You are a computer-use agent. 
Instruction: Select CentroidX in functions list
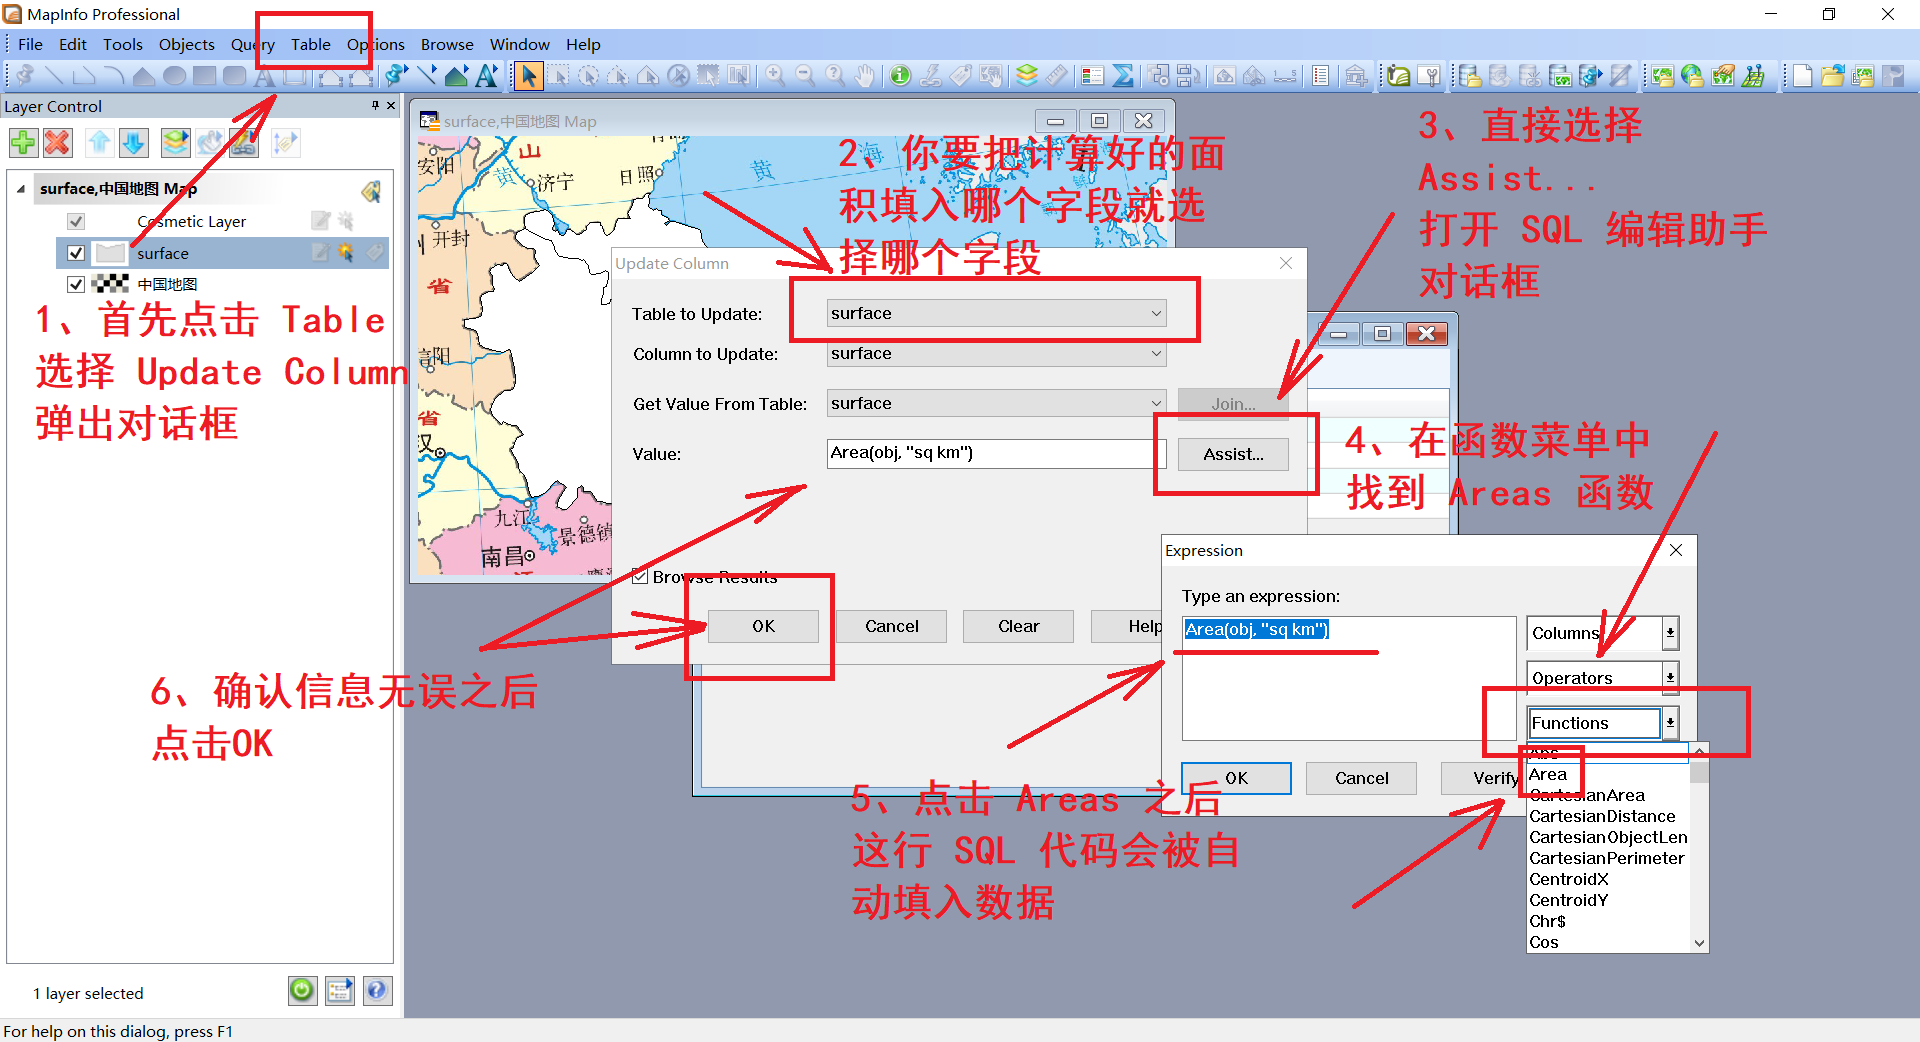pyautogui.click(x=1569, y=879)
